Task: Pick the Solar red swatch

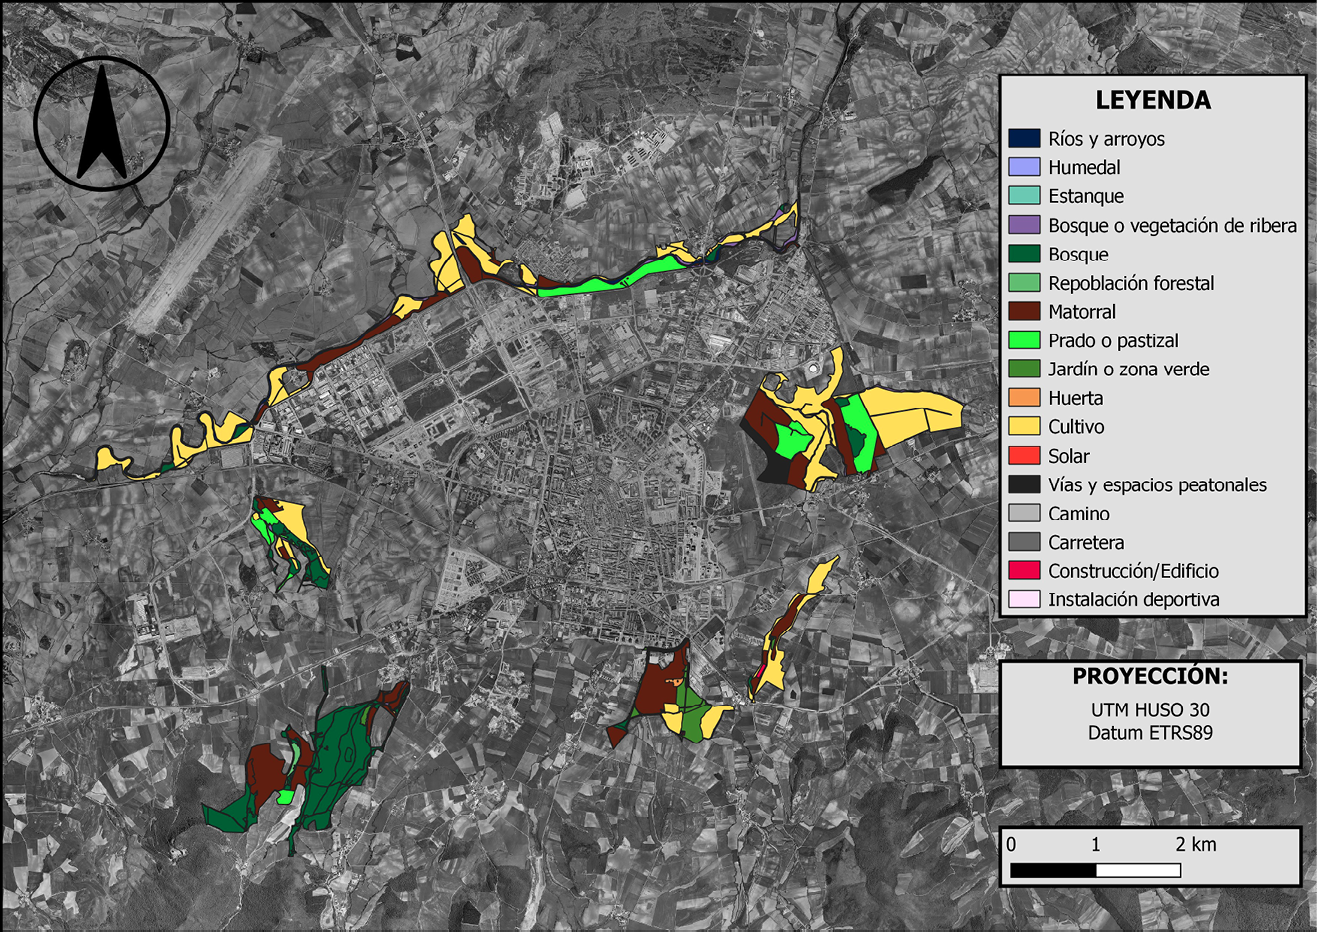Action: [x=1024, y=456]
